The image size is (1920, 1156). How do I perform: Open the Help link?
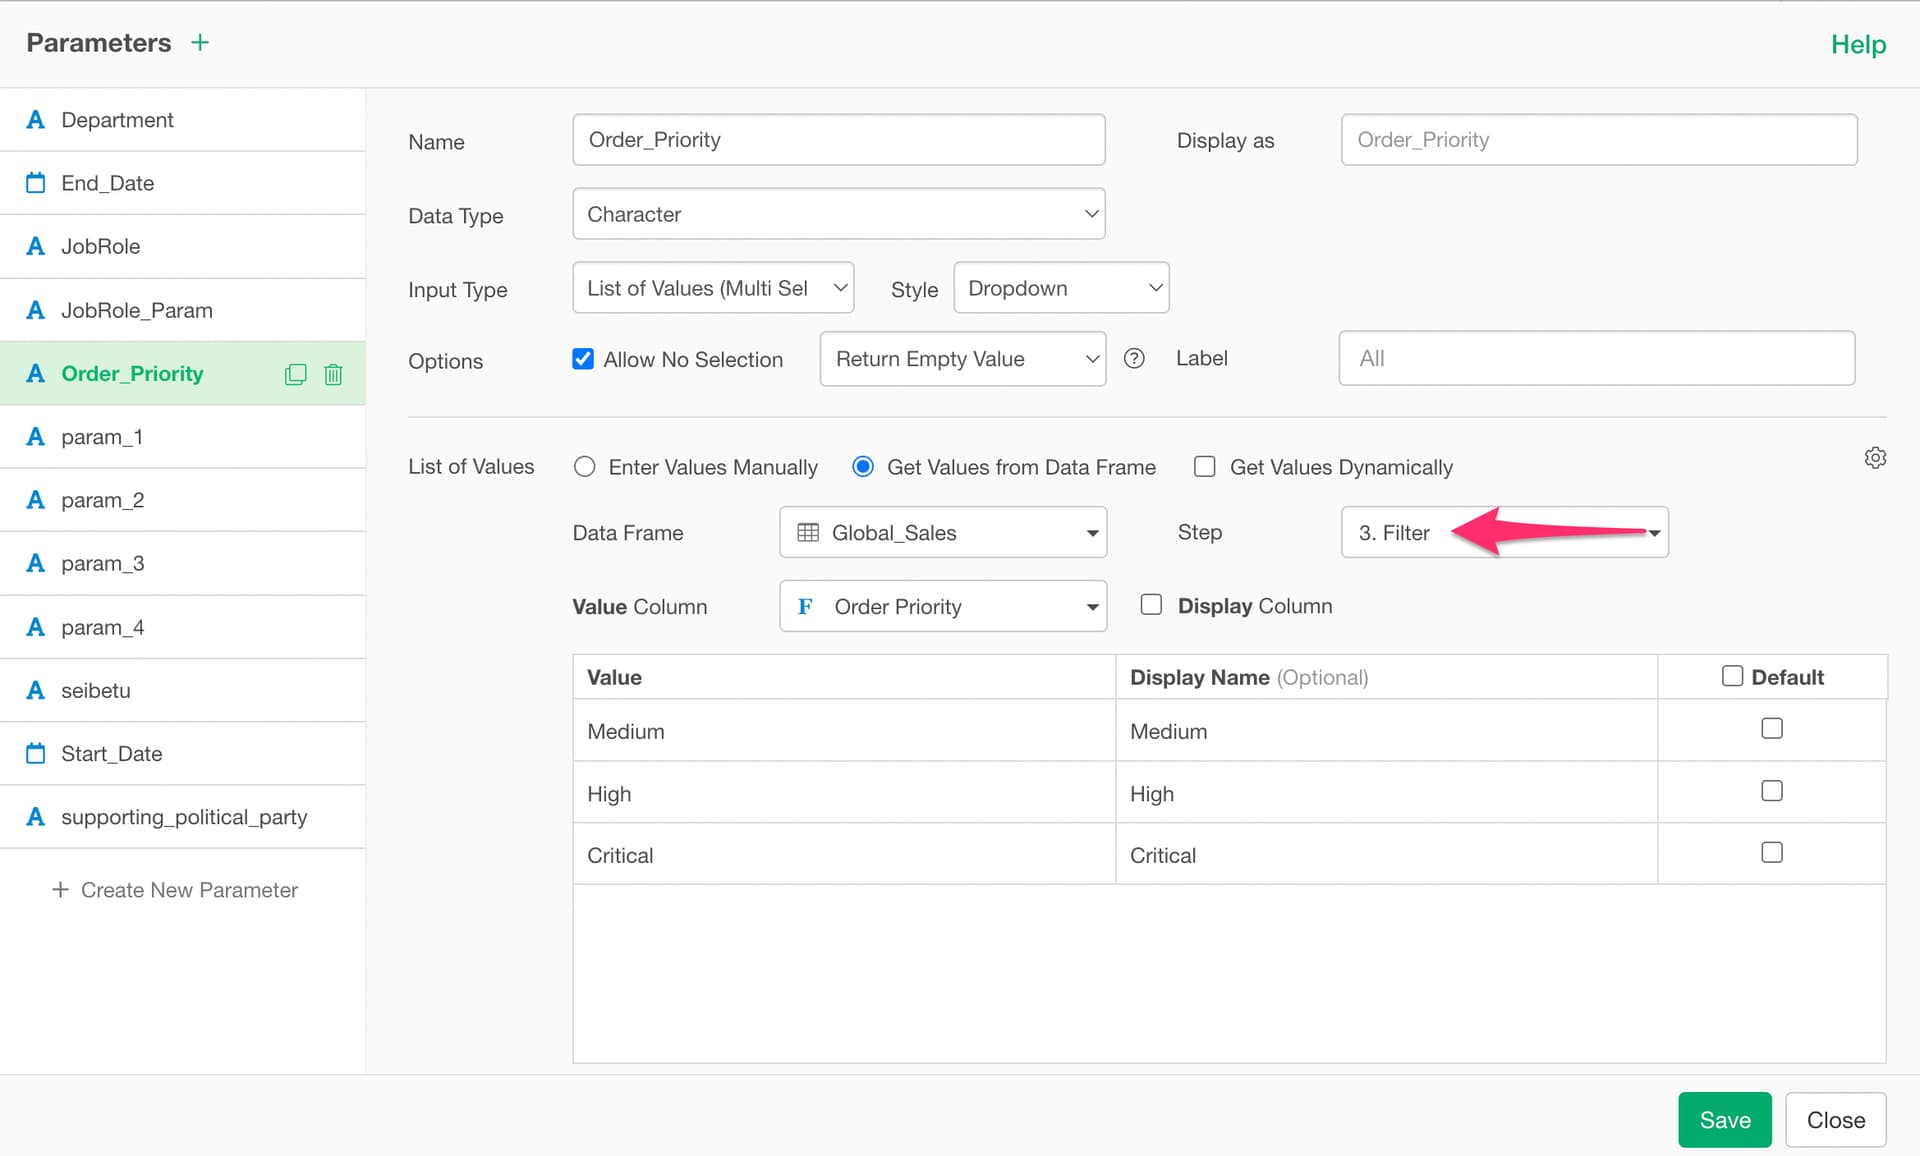click(x=1858, y=44)
